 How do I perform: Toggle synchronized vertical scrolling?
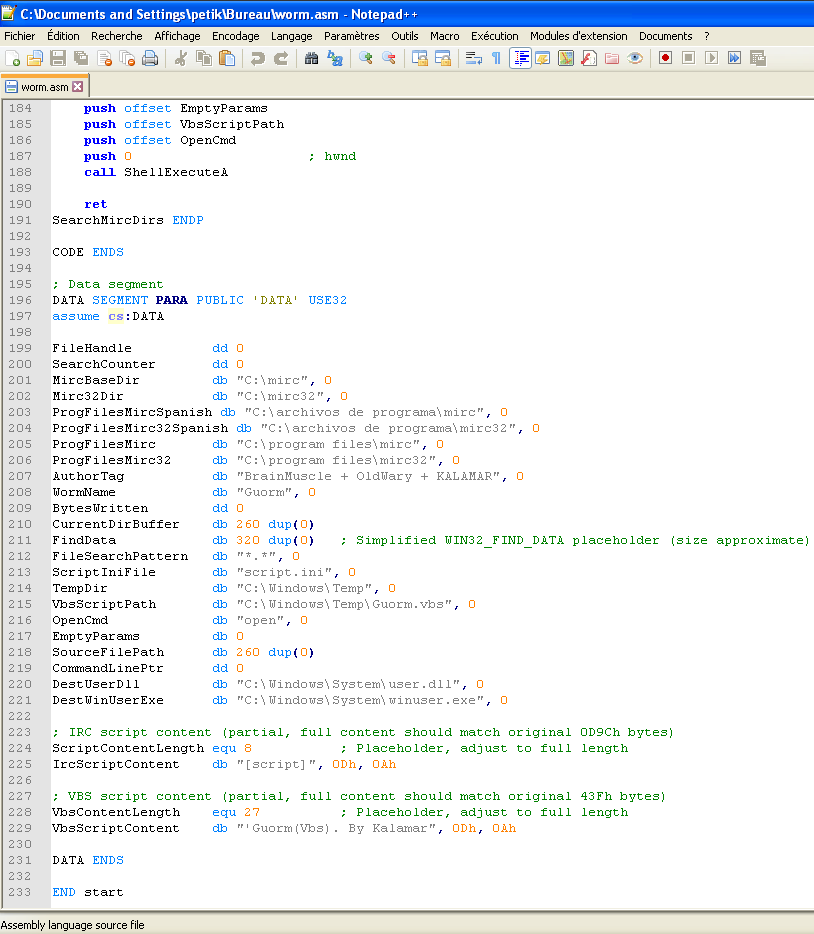pyautogui.click(x=419, y=58)
